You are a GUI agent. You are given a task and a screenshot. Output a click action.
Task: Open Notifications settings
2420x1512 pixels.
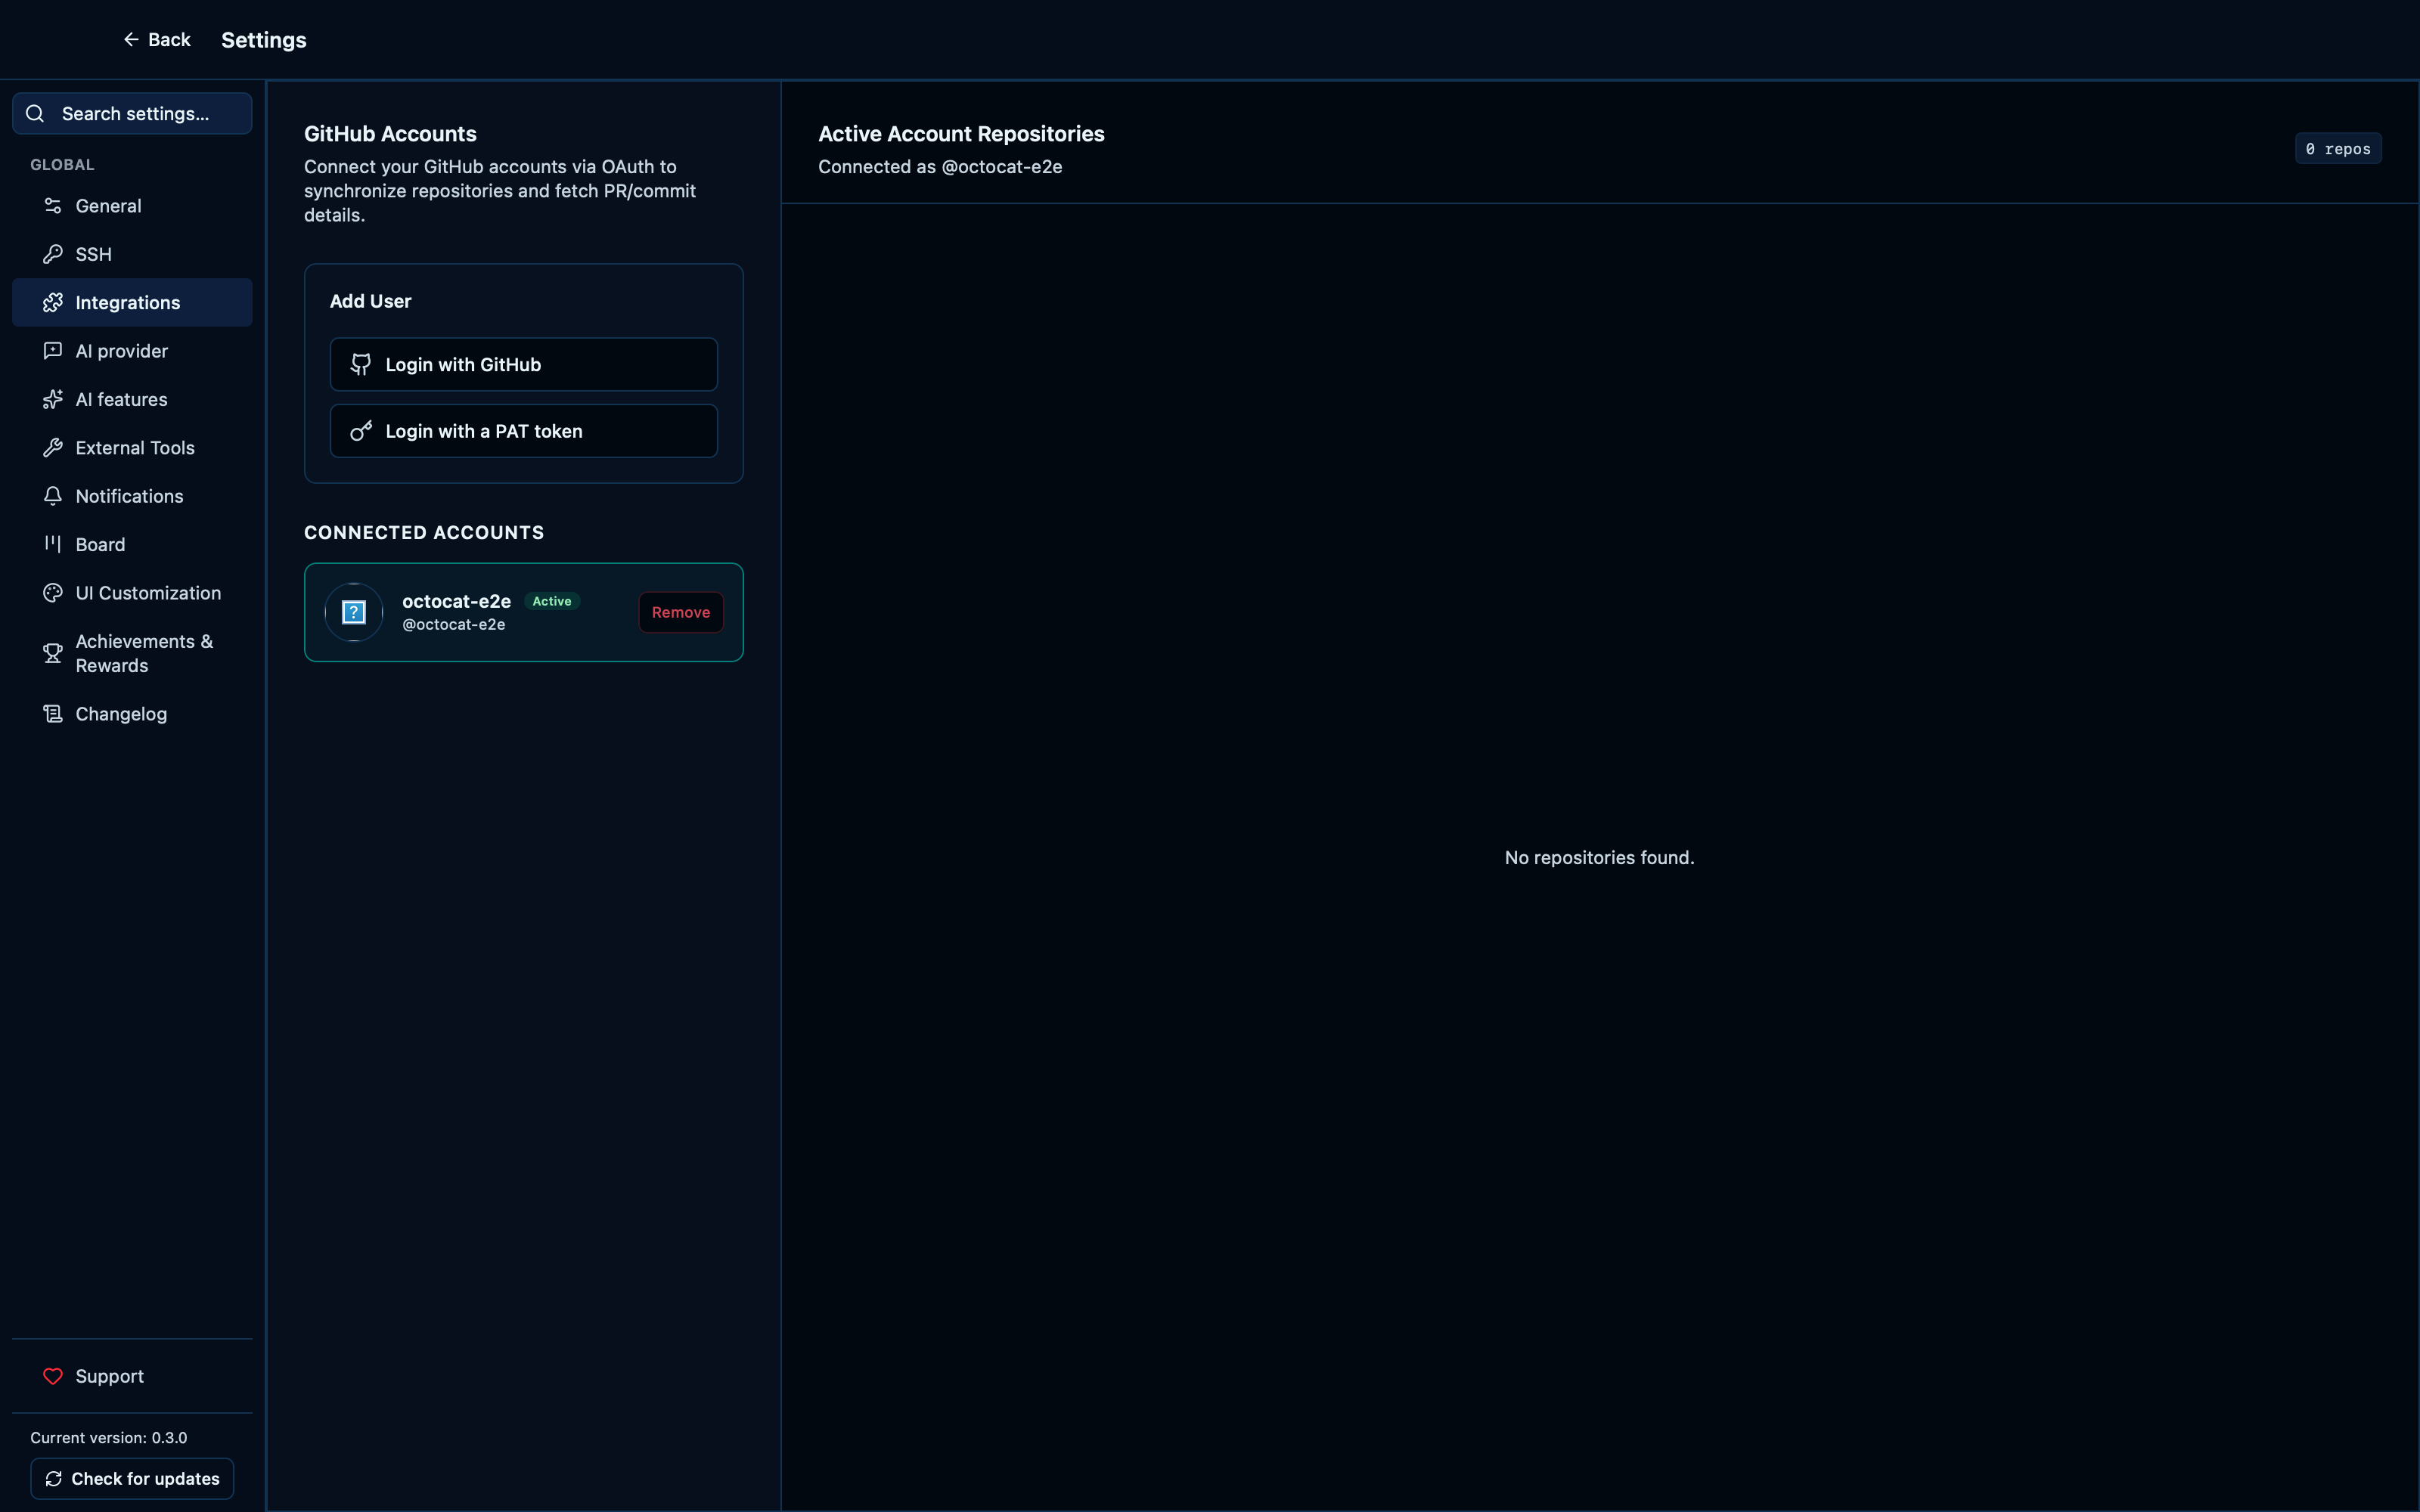coord(132,496)
